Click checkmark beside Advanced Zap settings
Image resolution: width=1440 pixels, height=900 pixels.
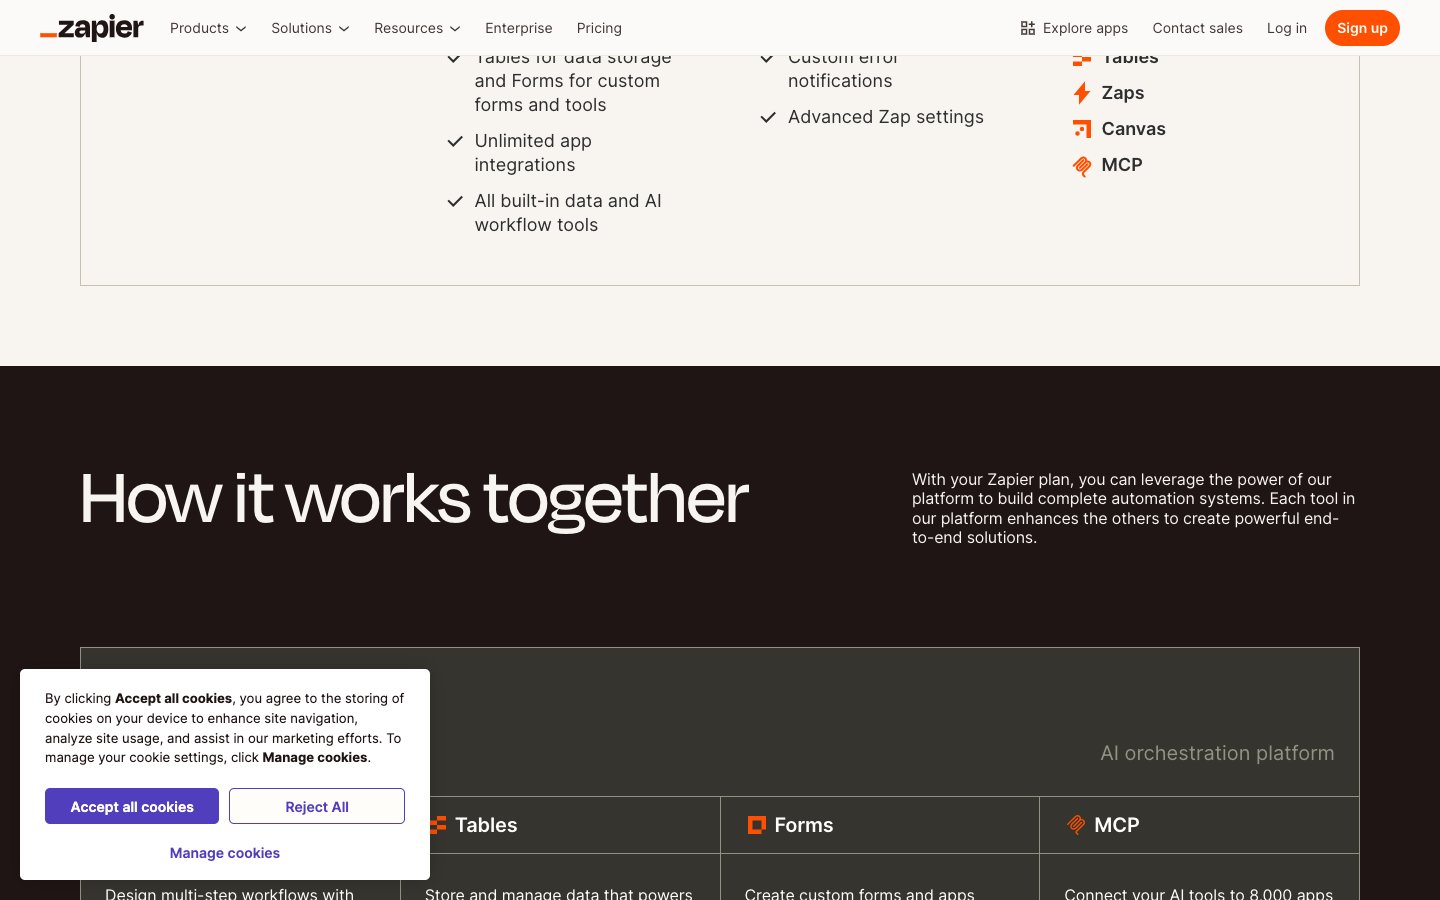click(x=768, y=117)
